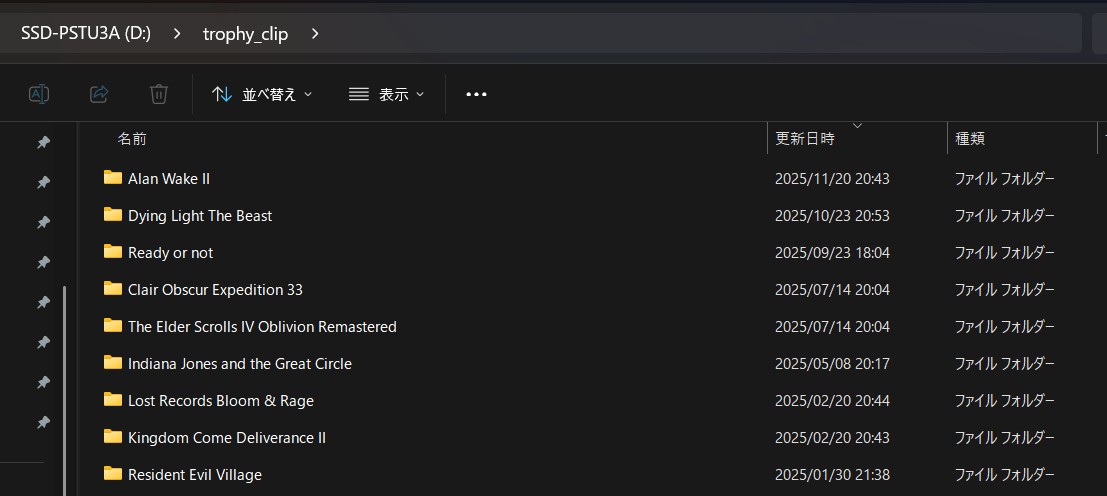The width and height of the screenshot is (1107, 496).
Task: Click the Rename icon in toolbar
Action: 39,94
